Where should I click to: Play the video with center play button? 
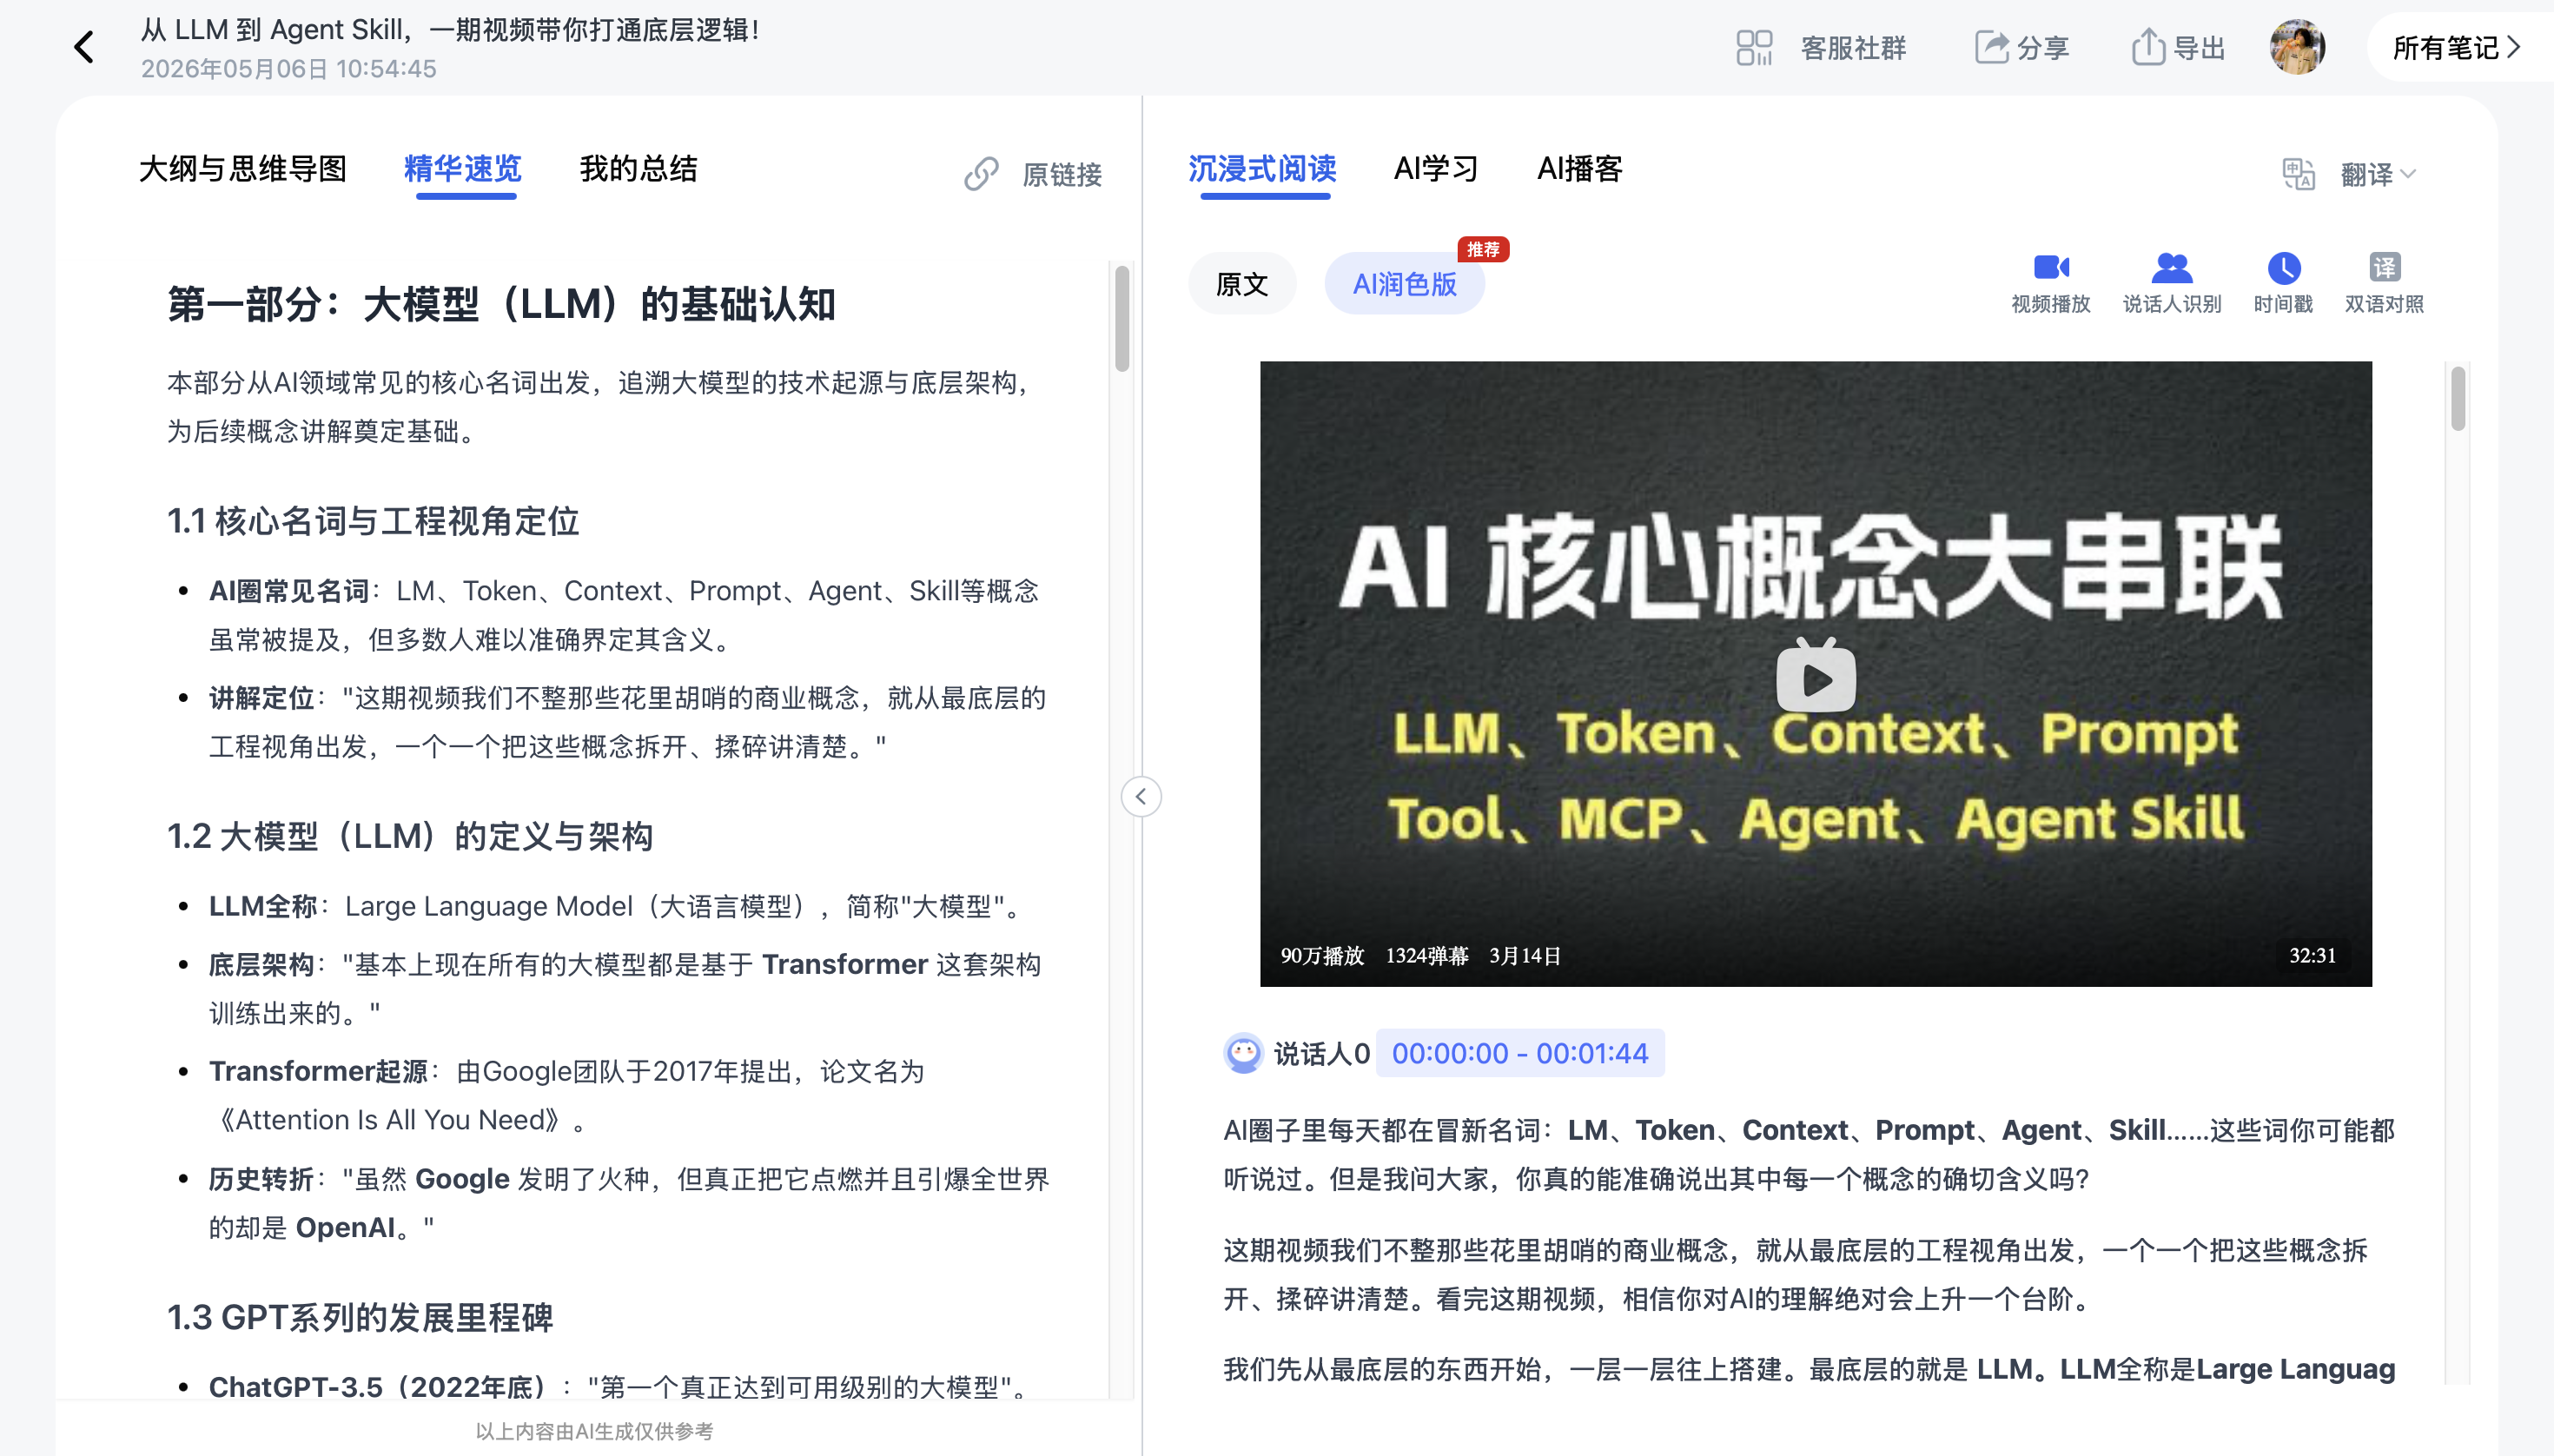pos(1816,677)
